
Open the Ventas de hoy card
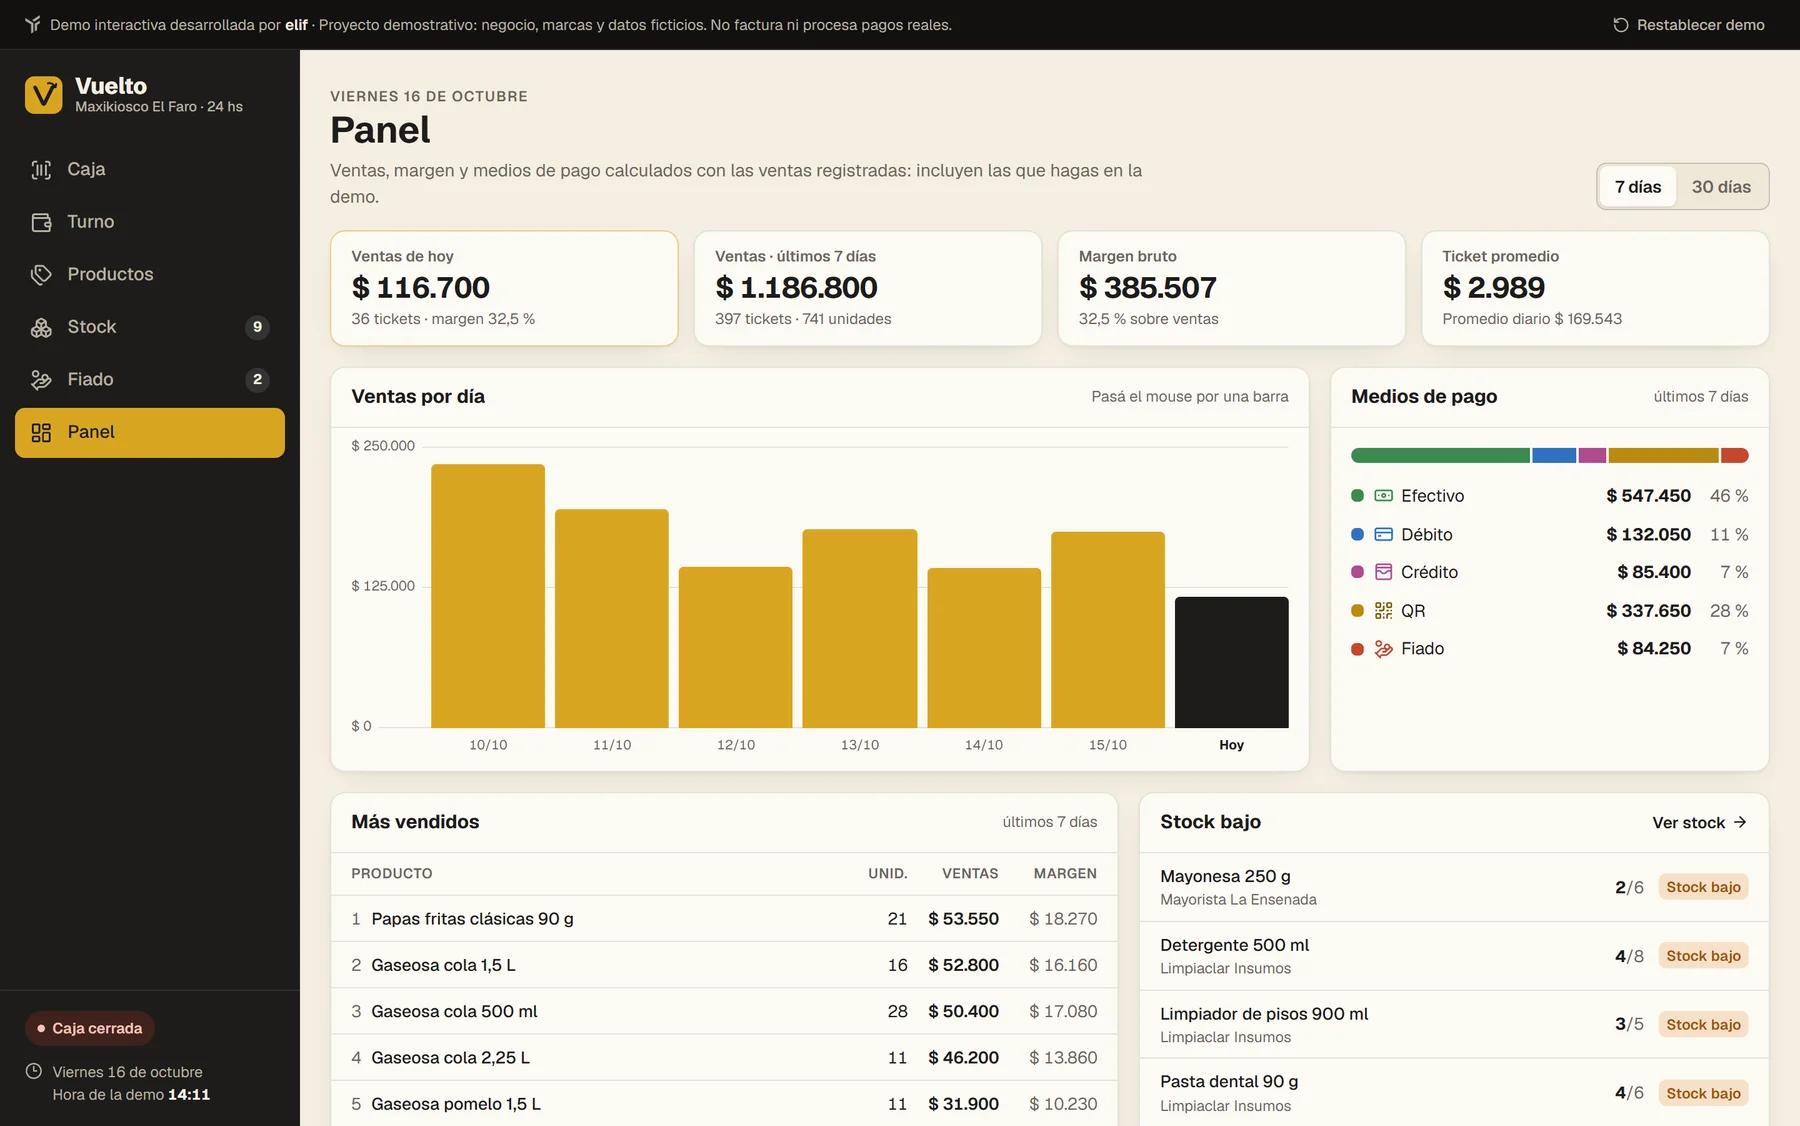[x=504, y=288]
